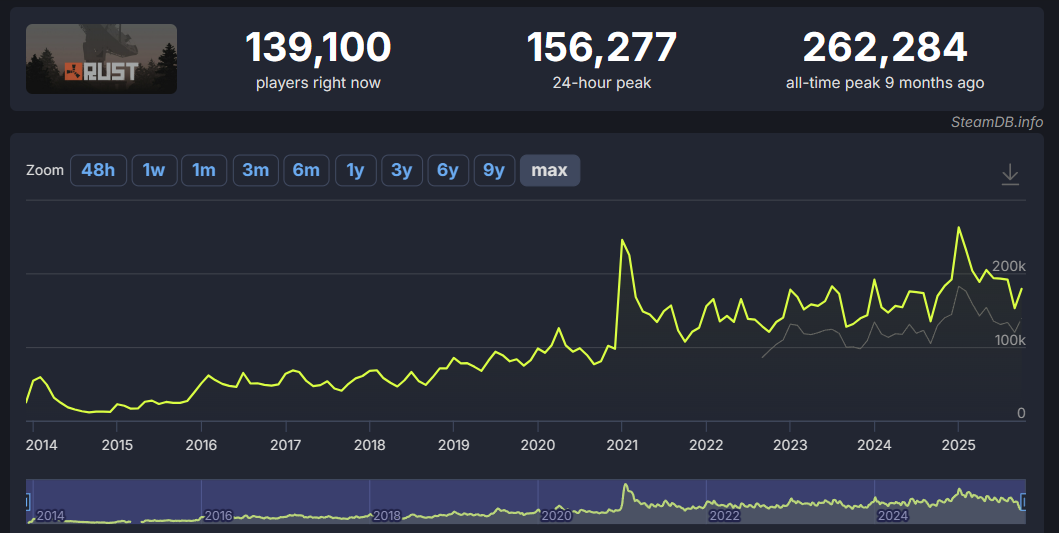Image resolution: width=1059 pixels, height=533 pixels.
Task: Click the 100k y-axis label
Action: 1010,340
